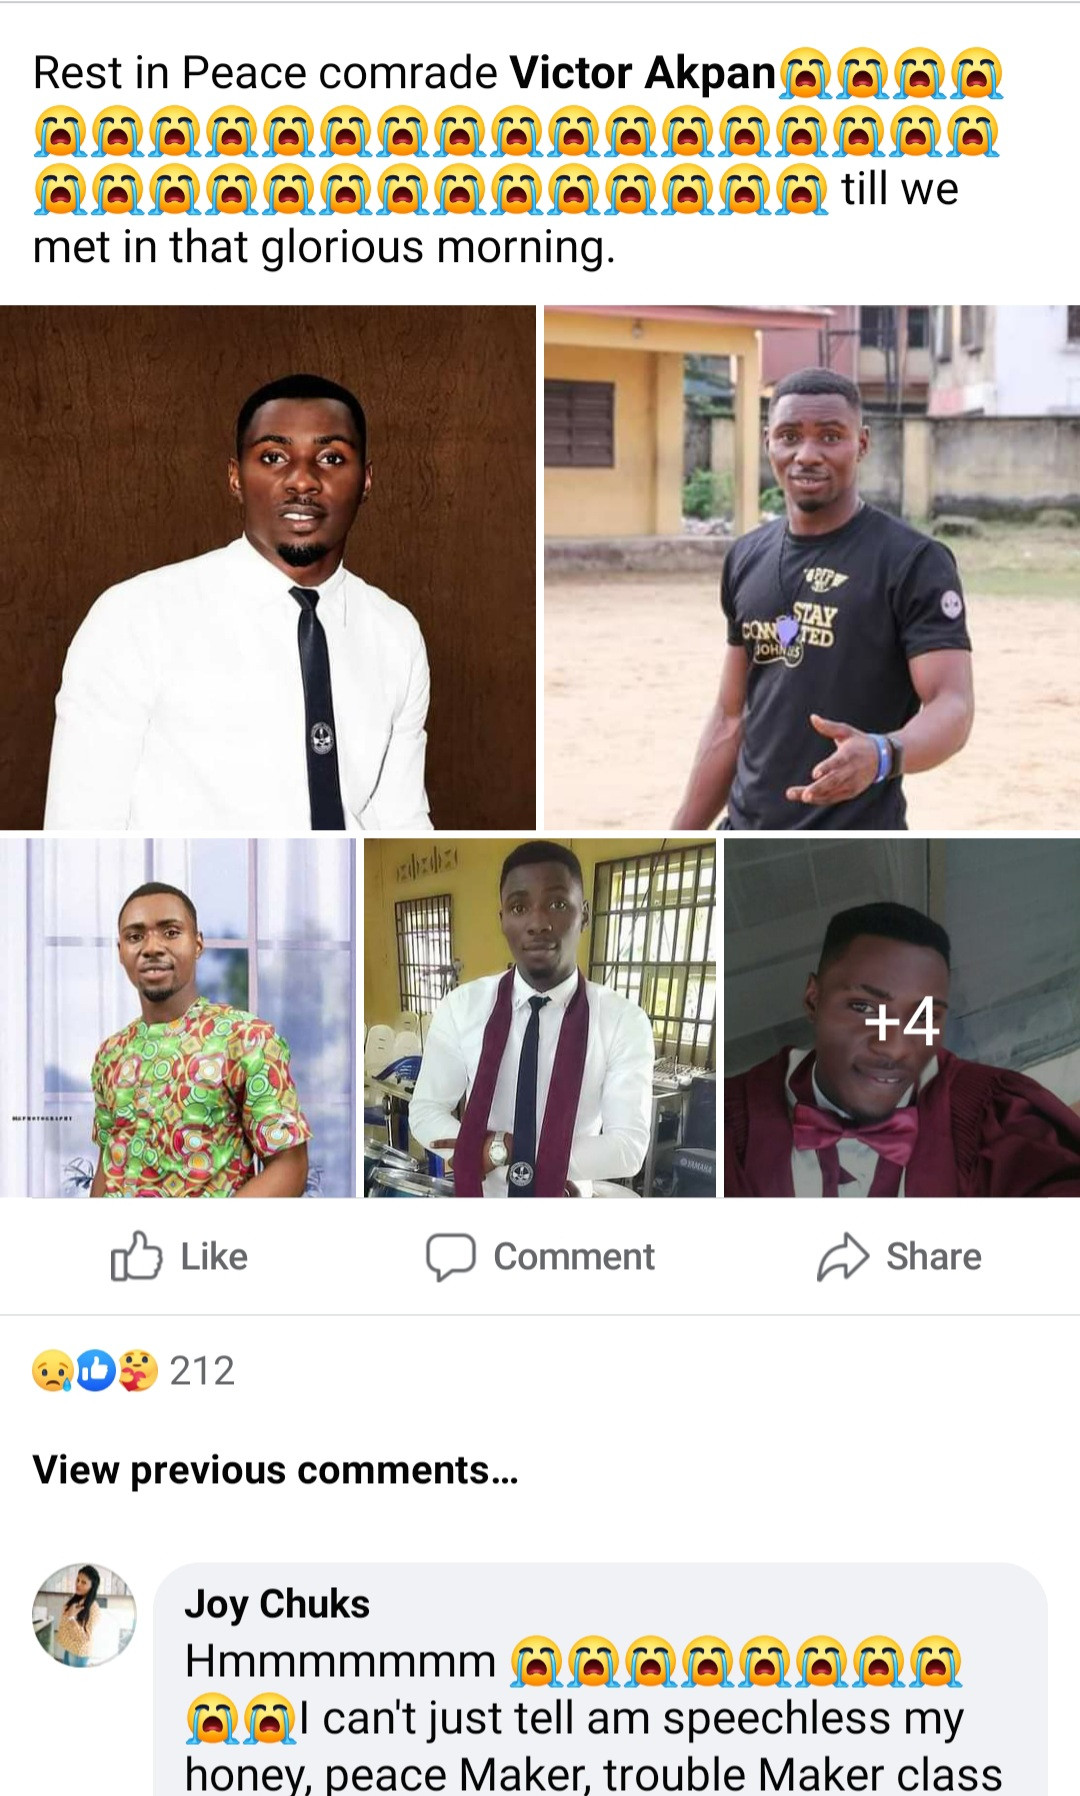Tap the Comment speech bubble icon
The height and width of the screenshot is (1796, 1080).
point(450,1256)
